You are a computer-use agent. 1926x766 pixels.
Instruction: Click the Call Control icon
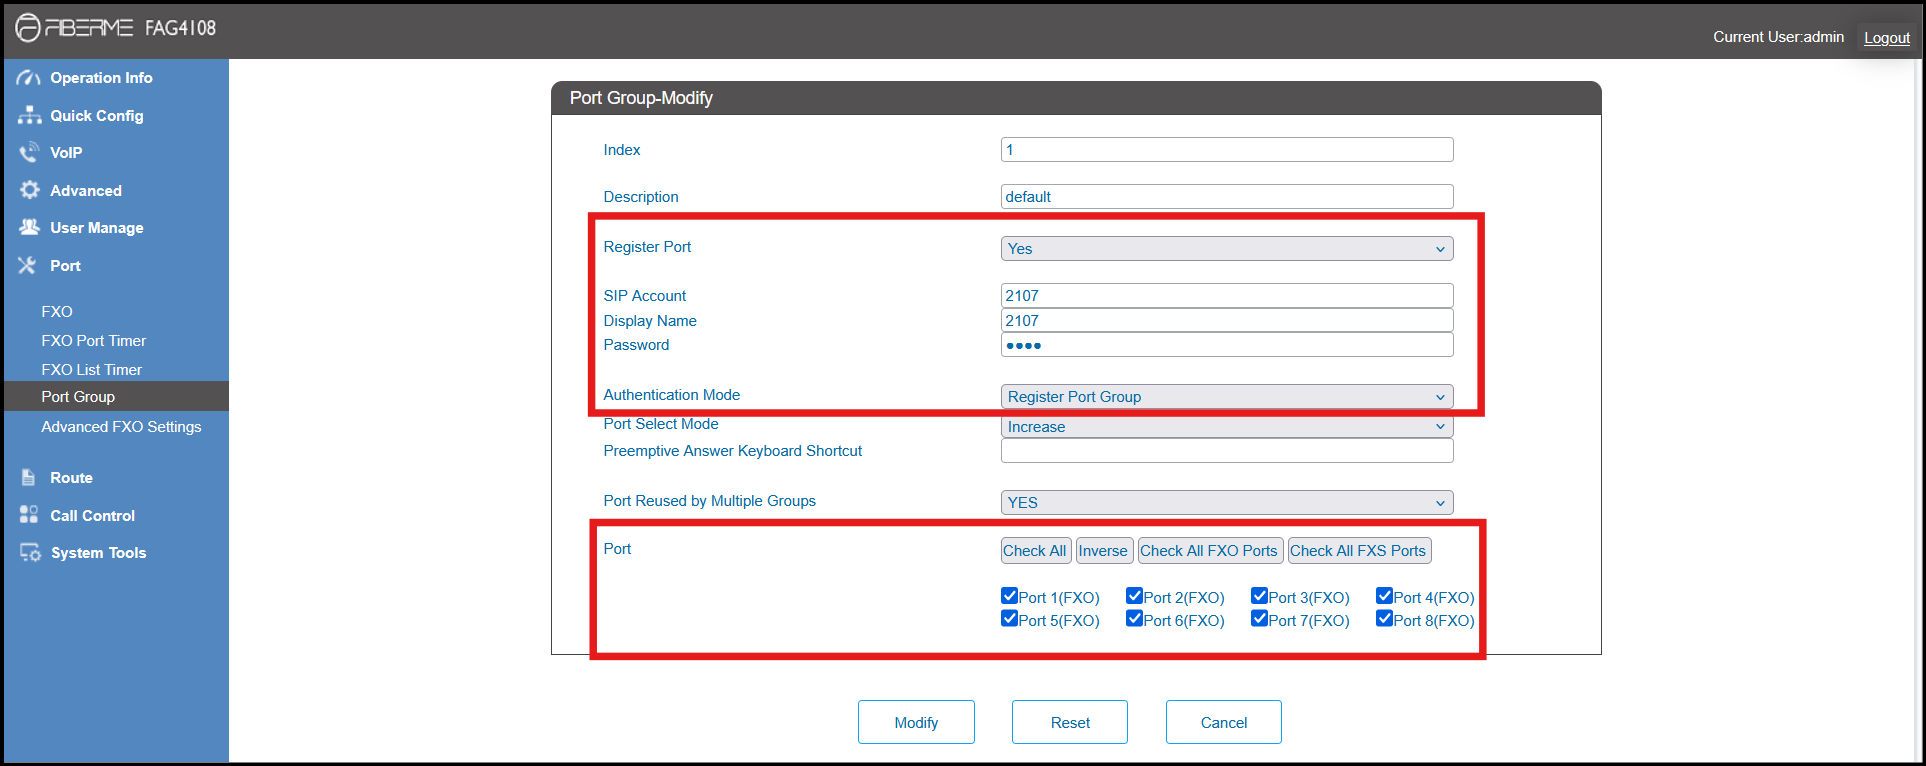29,515
